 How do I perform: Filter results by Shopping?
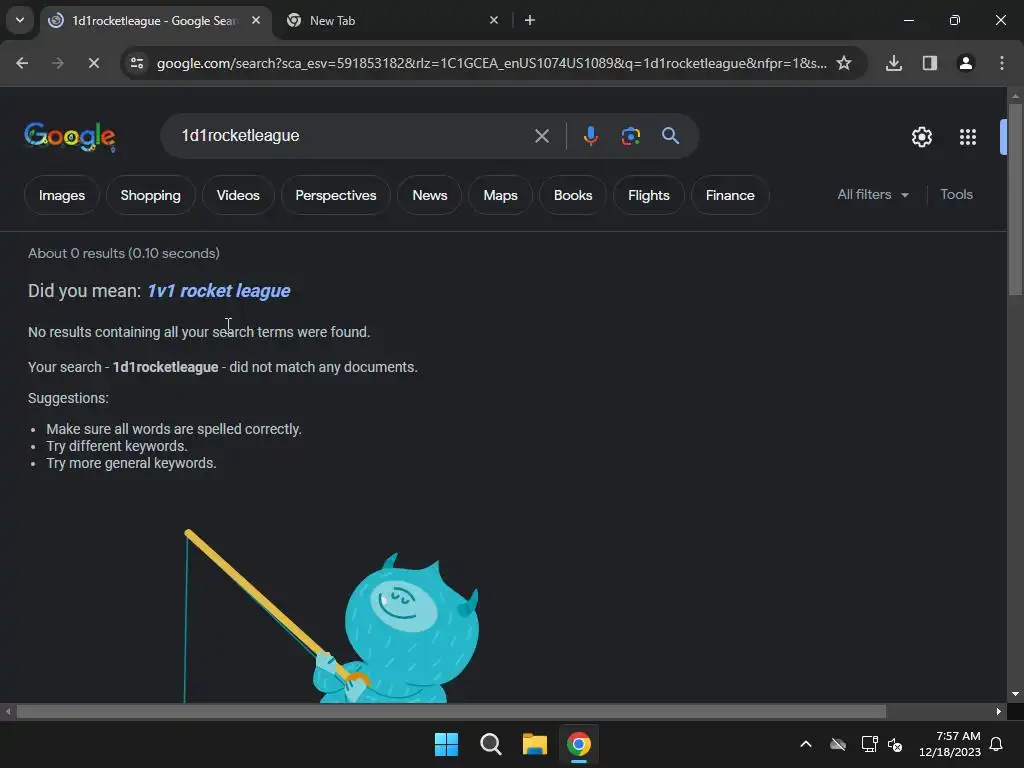click(x=150, y=195)
